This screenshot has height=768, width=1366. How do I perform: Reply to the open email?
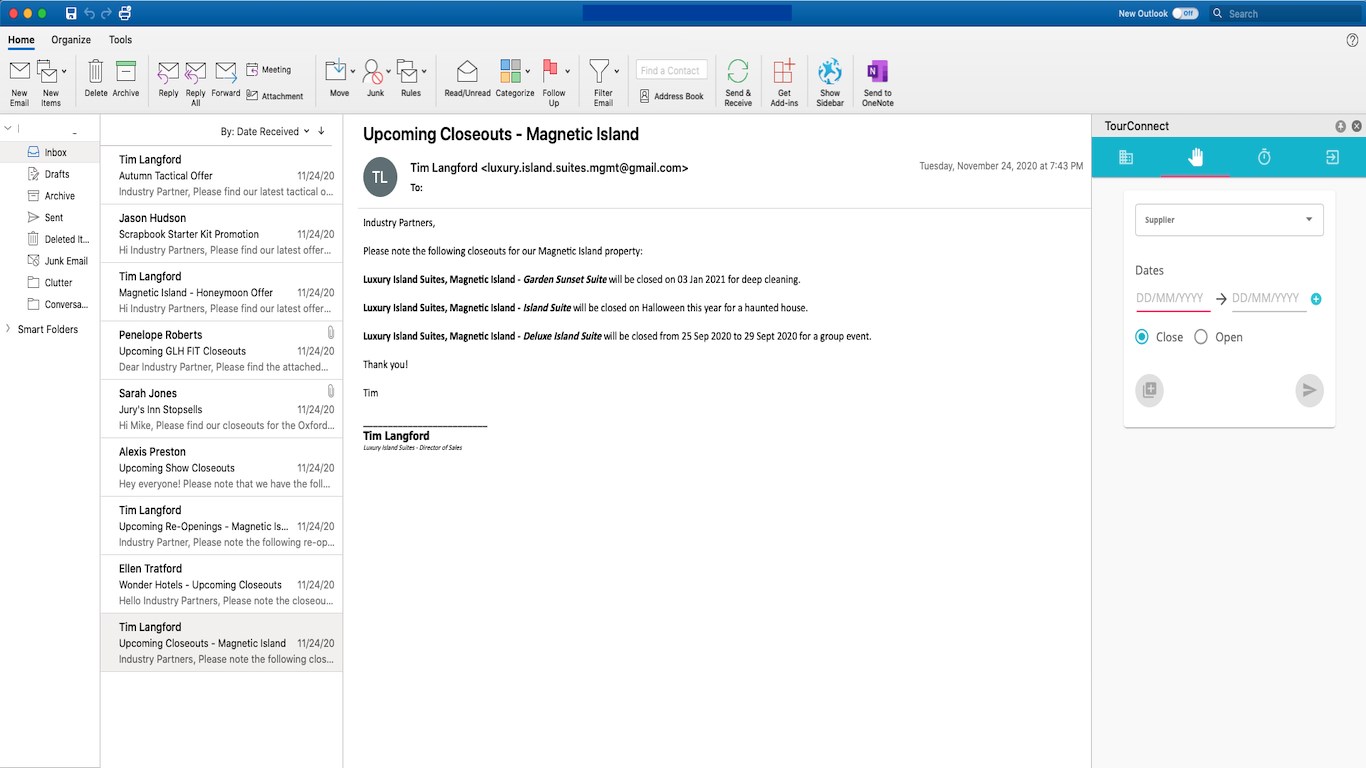coord(168,78)
